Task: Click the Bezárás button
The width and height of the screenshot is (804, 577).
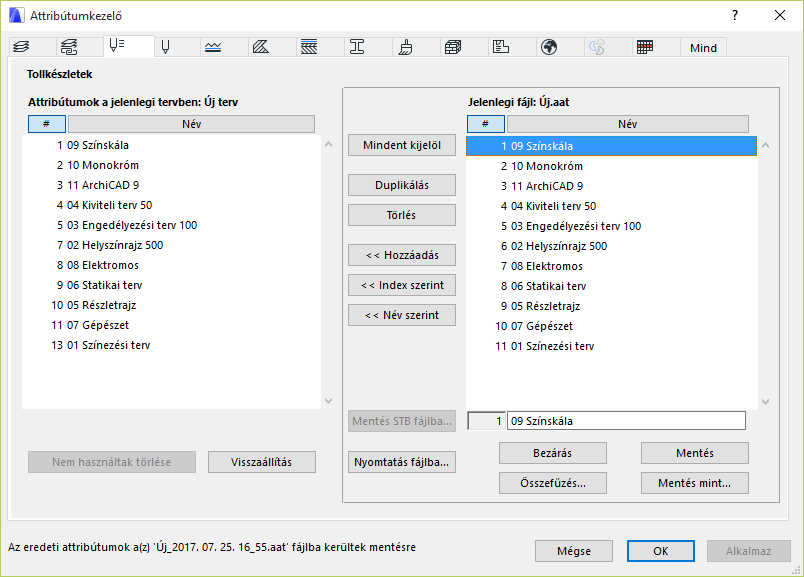Action: tap(553, 453)
